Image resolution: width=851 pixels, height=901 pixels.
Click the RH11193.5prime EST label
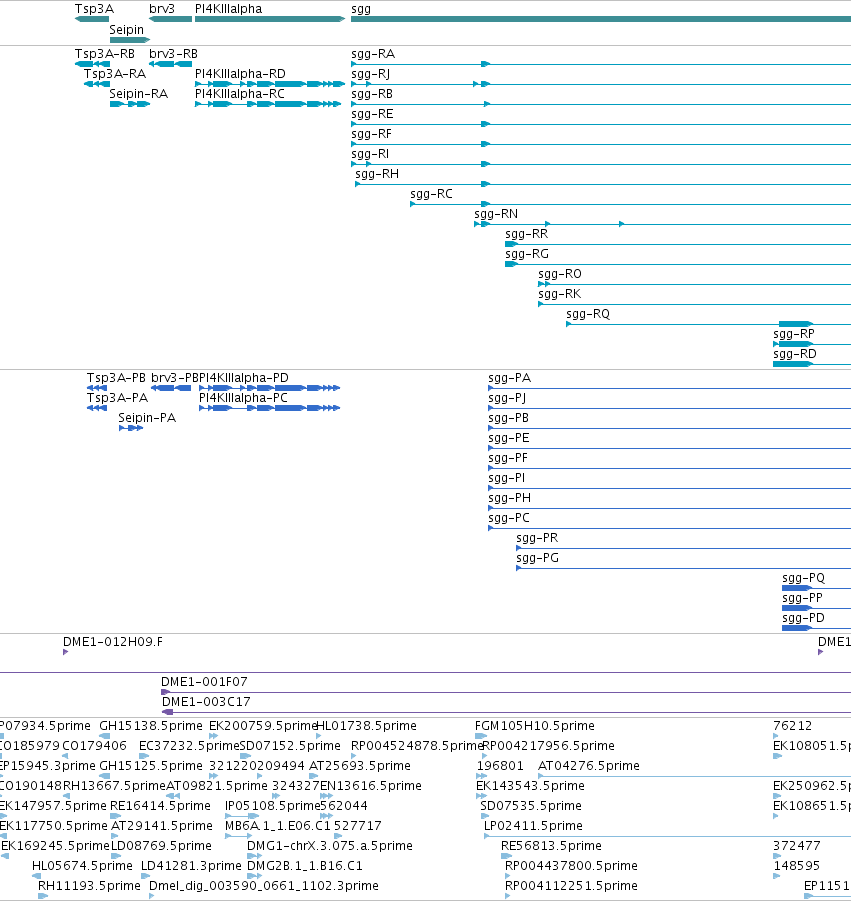(89, 886)
